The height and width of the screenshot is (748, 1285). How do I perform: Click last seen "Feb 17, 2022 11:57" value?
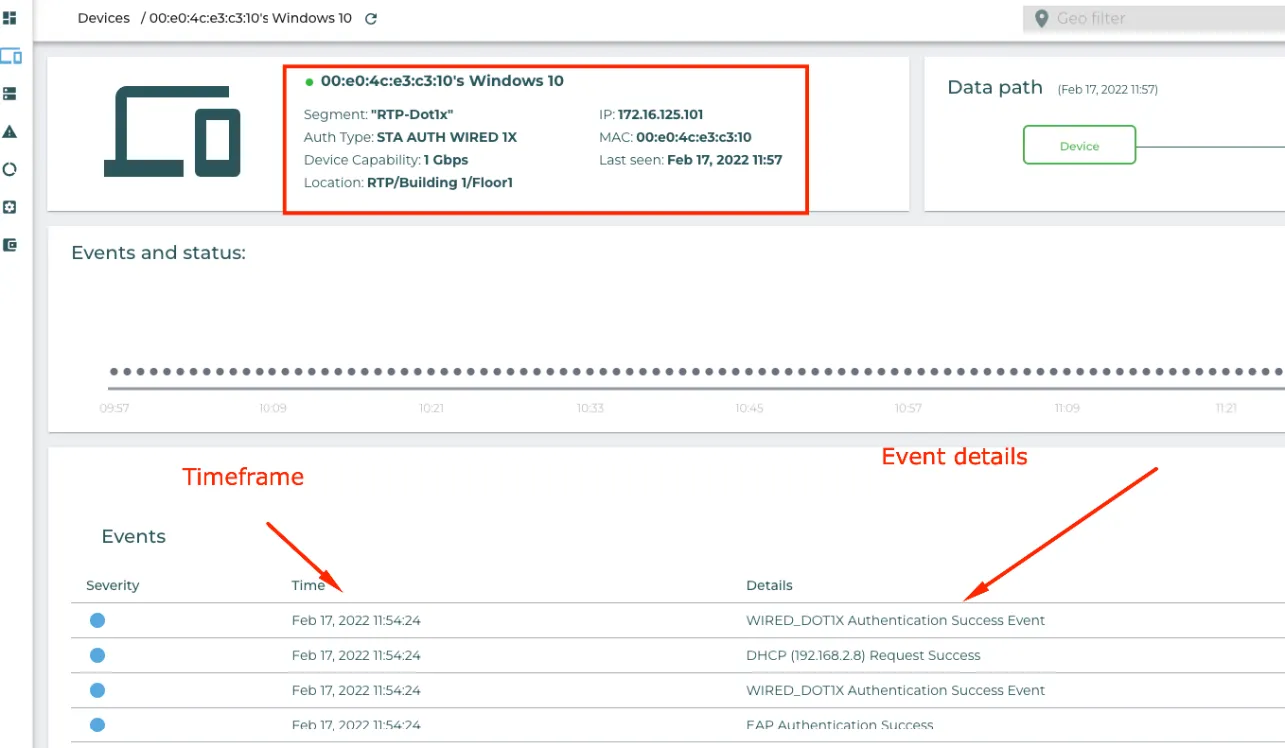point(725,160)
